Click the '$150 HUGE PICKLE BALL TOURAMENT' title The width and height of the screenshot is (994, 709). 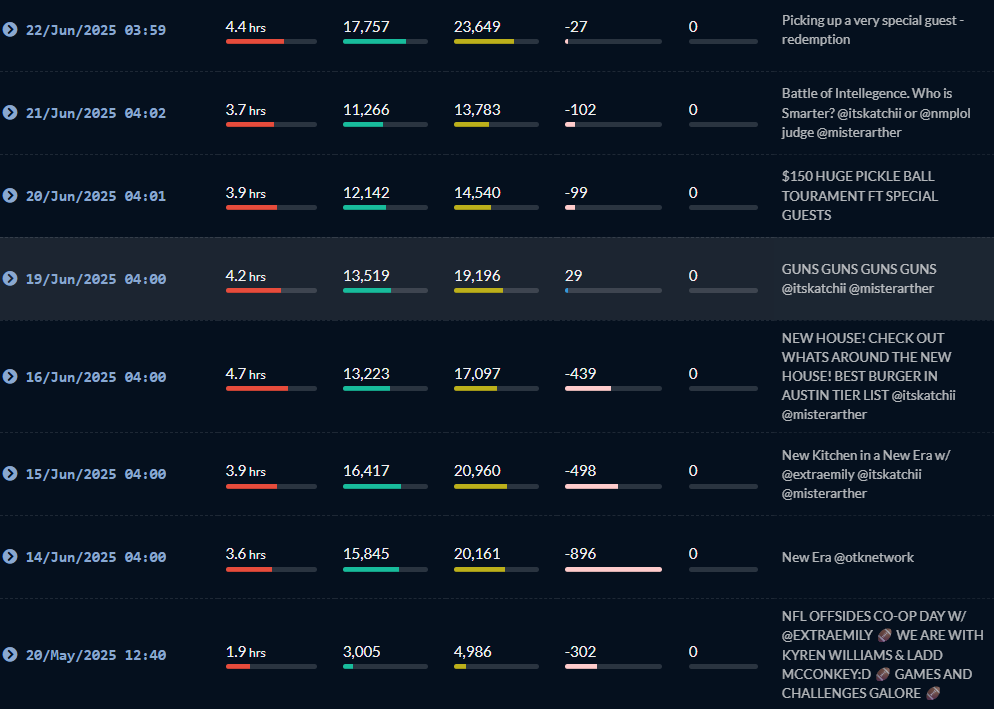click(x=860, y=195)
